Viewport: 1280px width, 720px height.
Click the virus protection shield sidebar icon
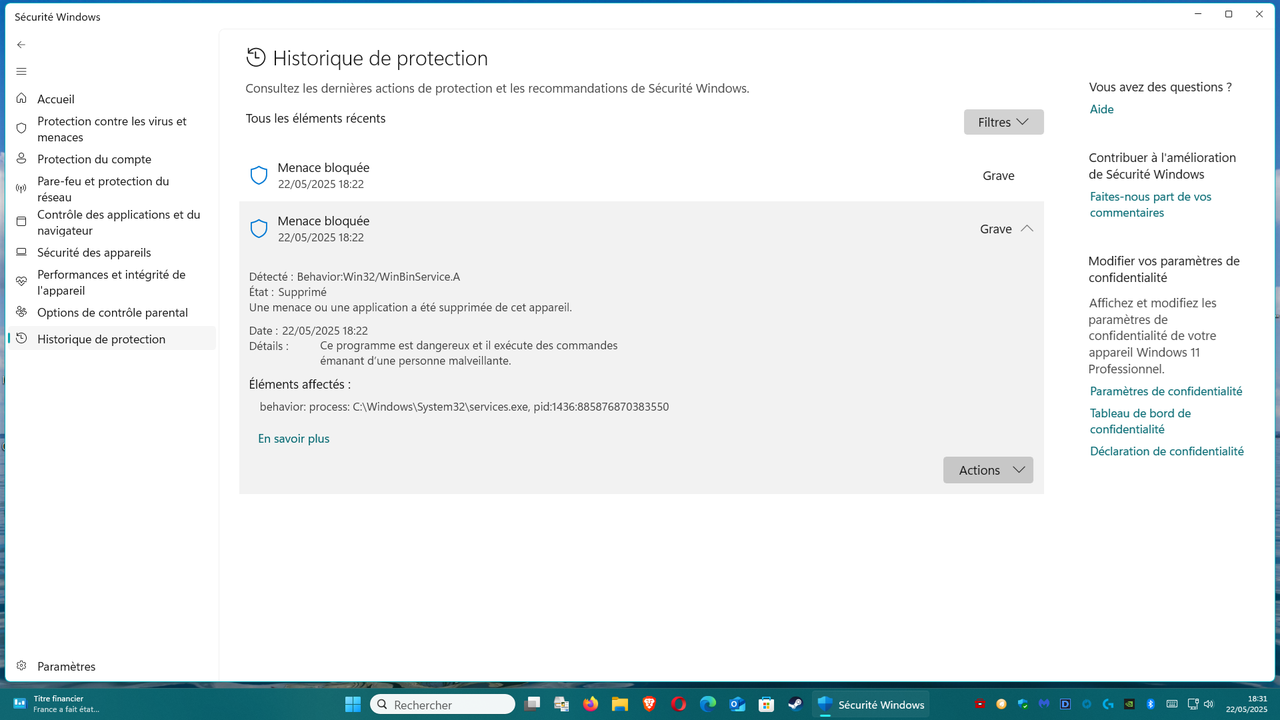[x=21, y=129]
